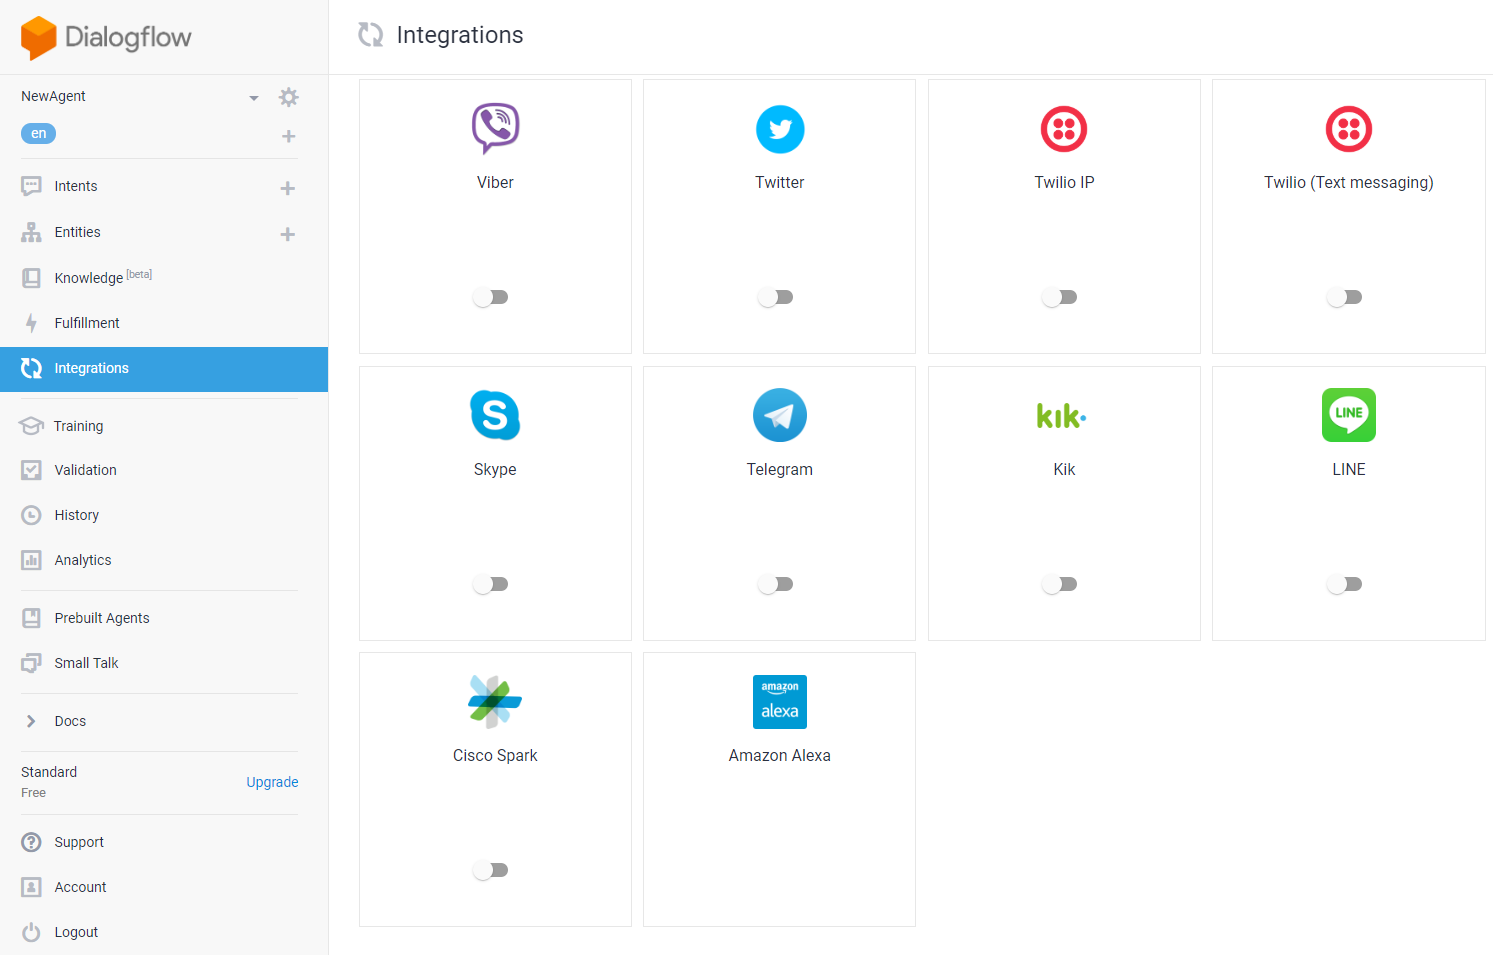Viewport: 1493px width, 955px height.
Task: Click the Twilio IP card label
Action: [1064, 182]
